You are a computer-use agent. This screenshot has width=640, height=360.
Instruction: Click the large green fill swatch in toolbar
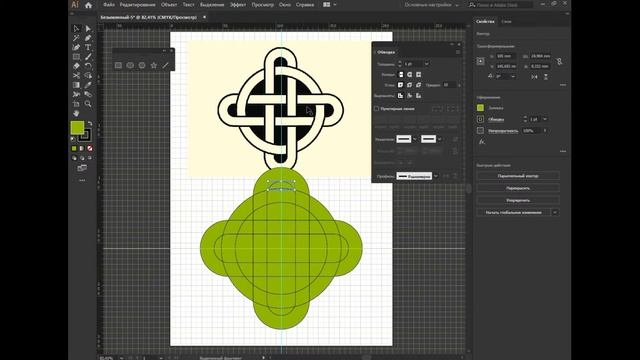pyautogui.click(x=77, y=128)
